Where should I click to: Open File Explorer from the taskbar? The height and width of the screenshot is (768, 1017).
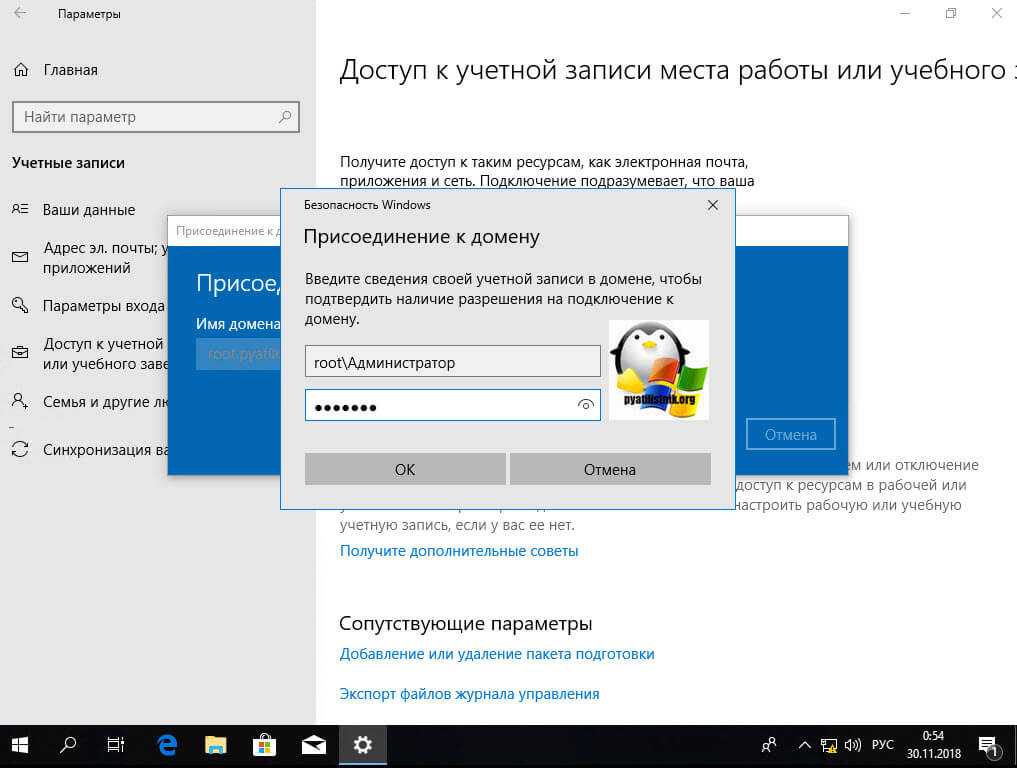point(216,745)
